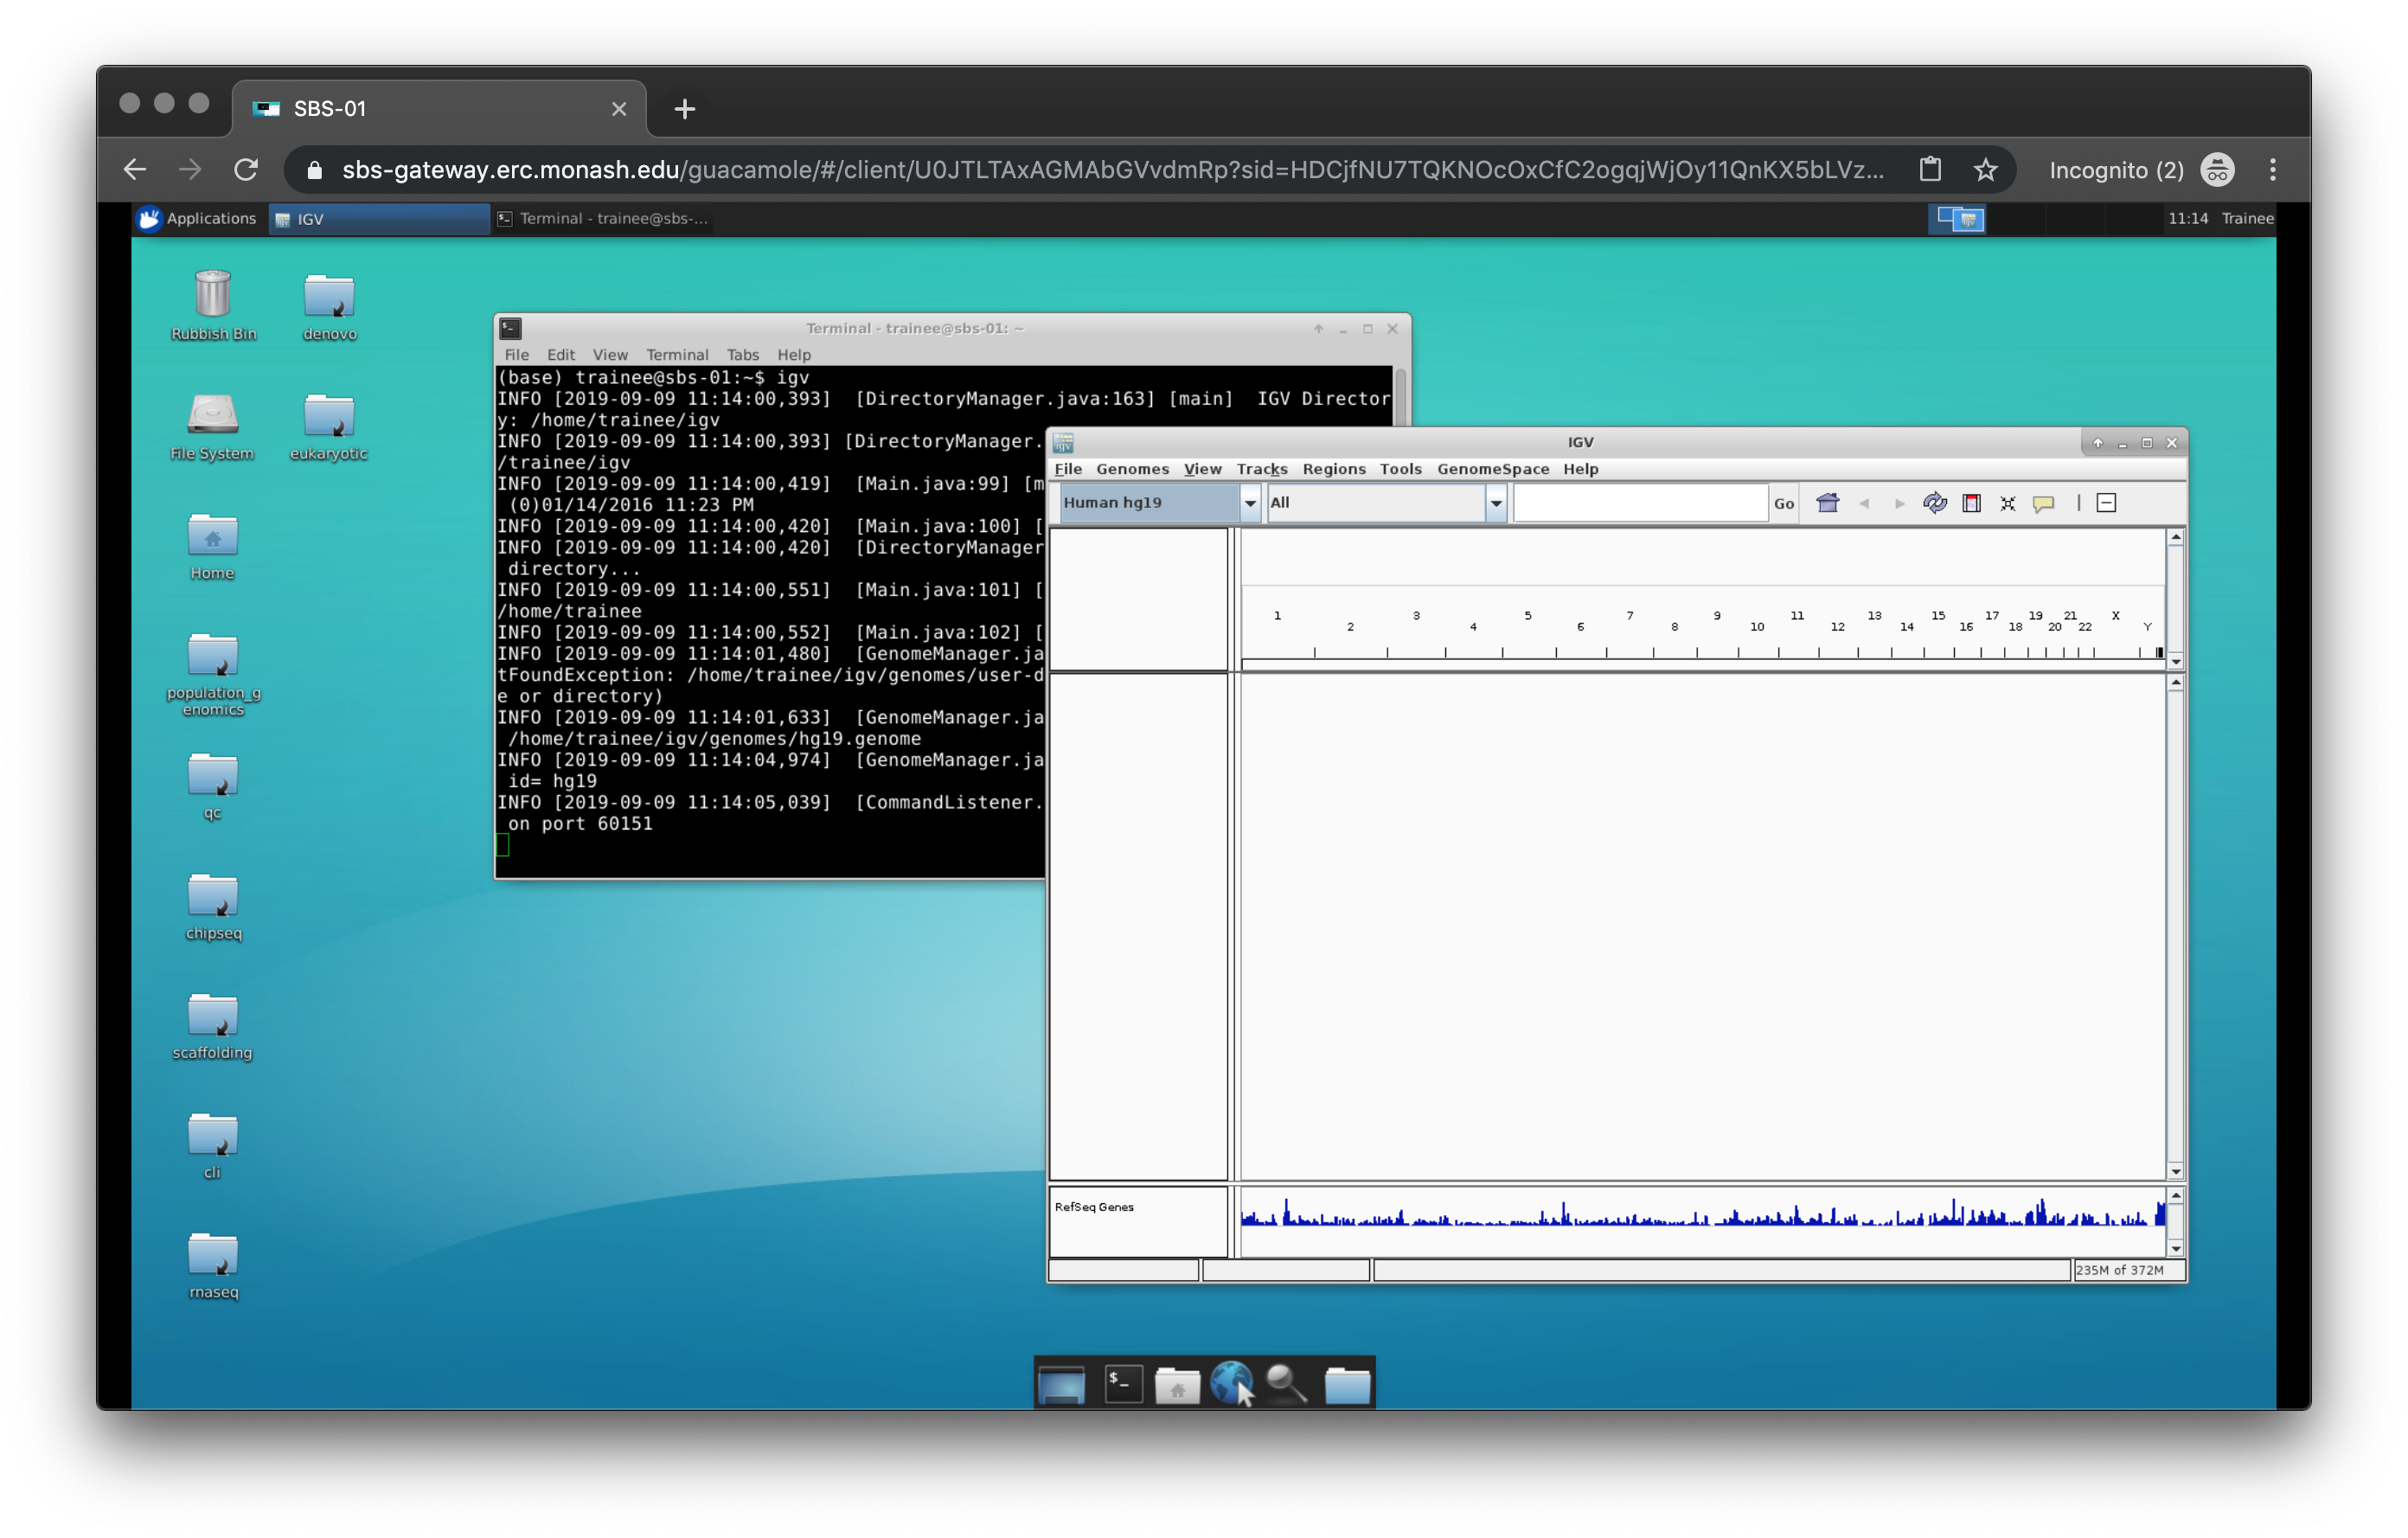Viewport: 2408px width, 1538px height.
Task: Open the Terminal window's Tabs menu
Action: [743, 355]
